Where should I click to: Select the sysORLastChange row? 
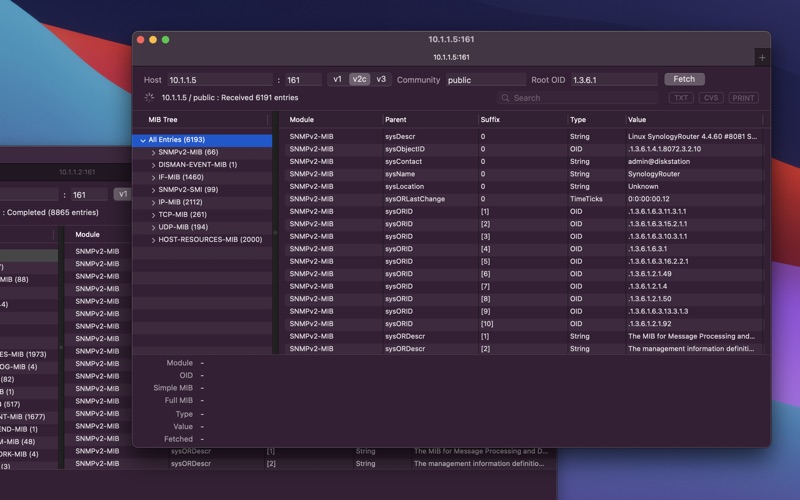524,199
